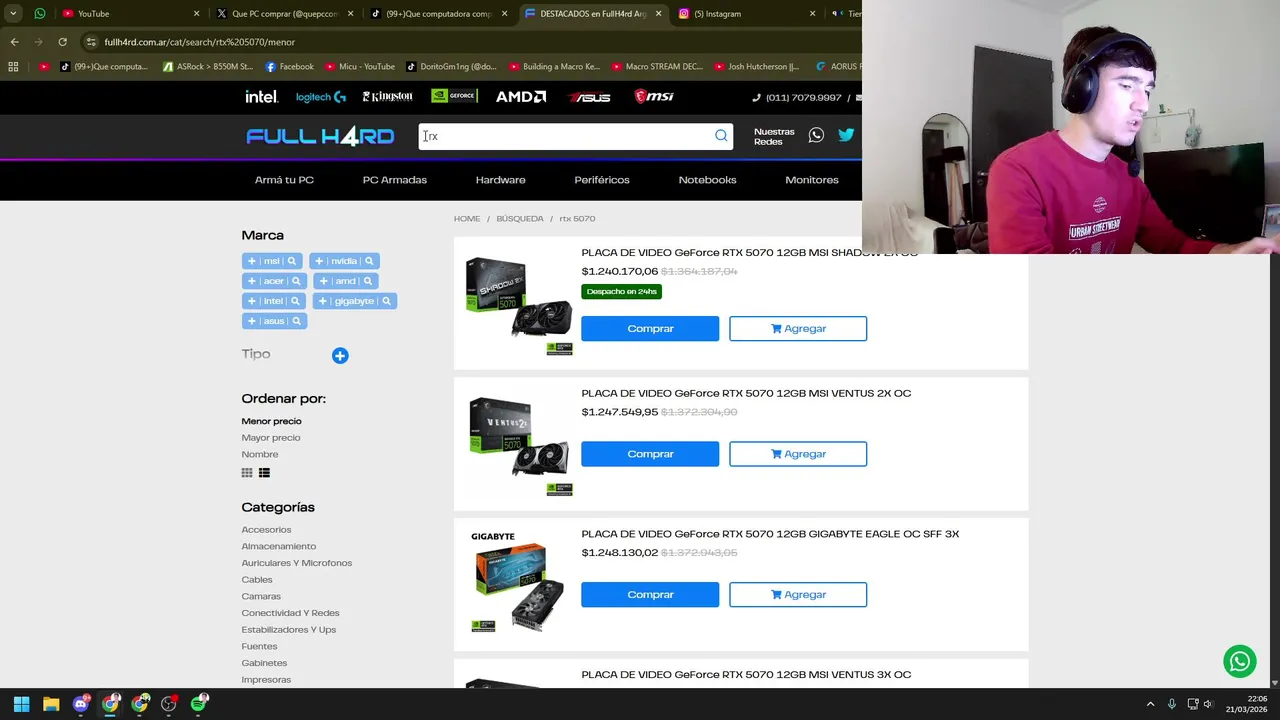Switch to grid view layout icon

click(x=247, y=473)
